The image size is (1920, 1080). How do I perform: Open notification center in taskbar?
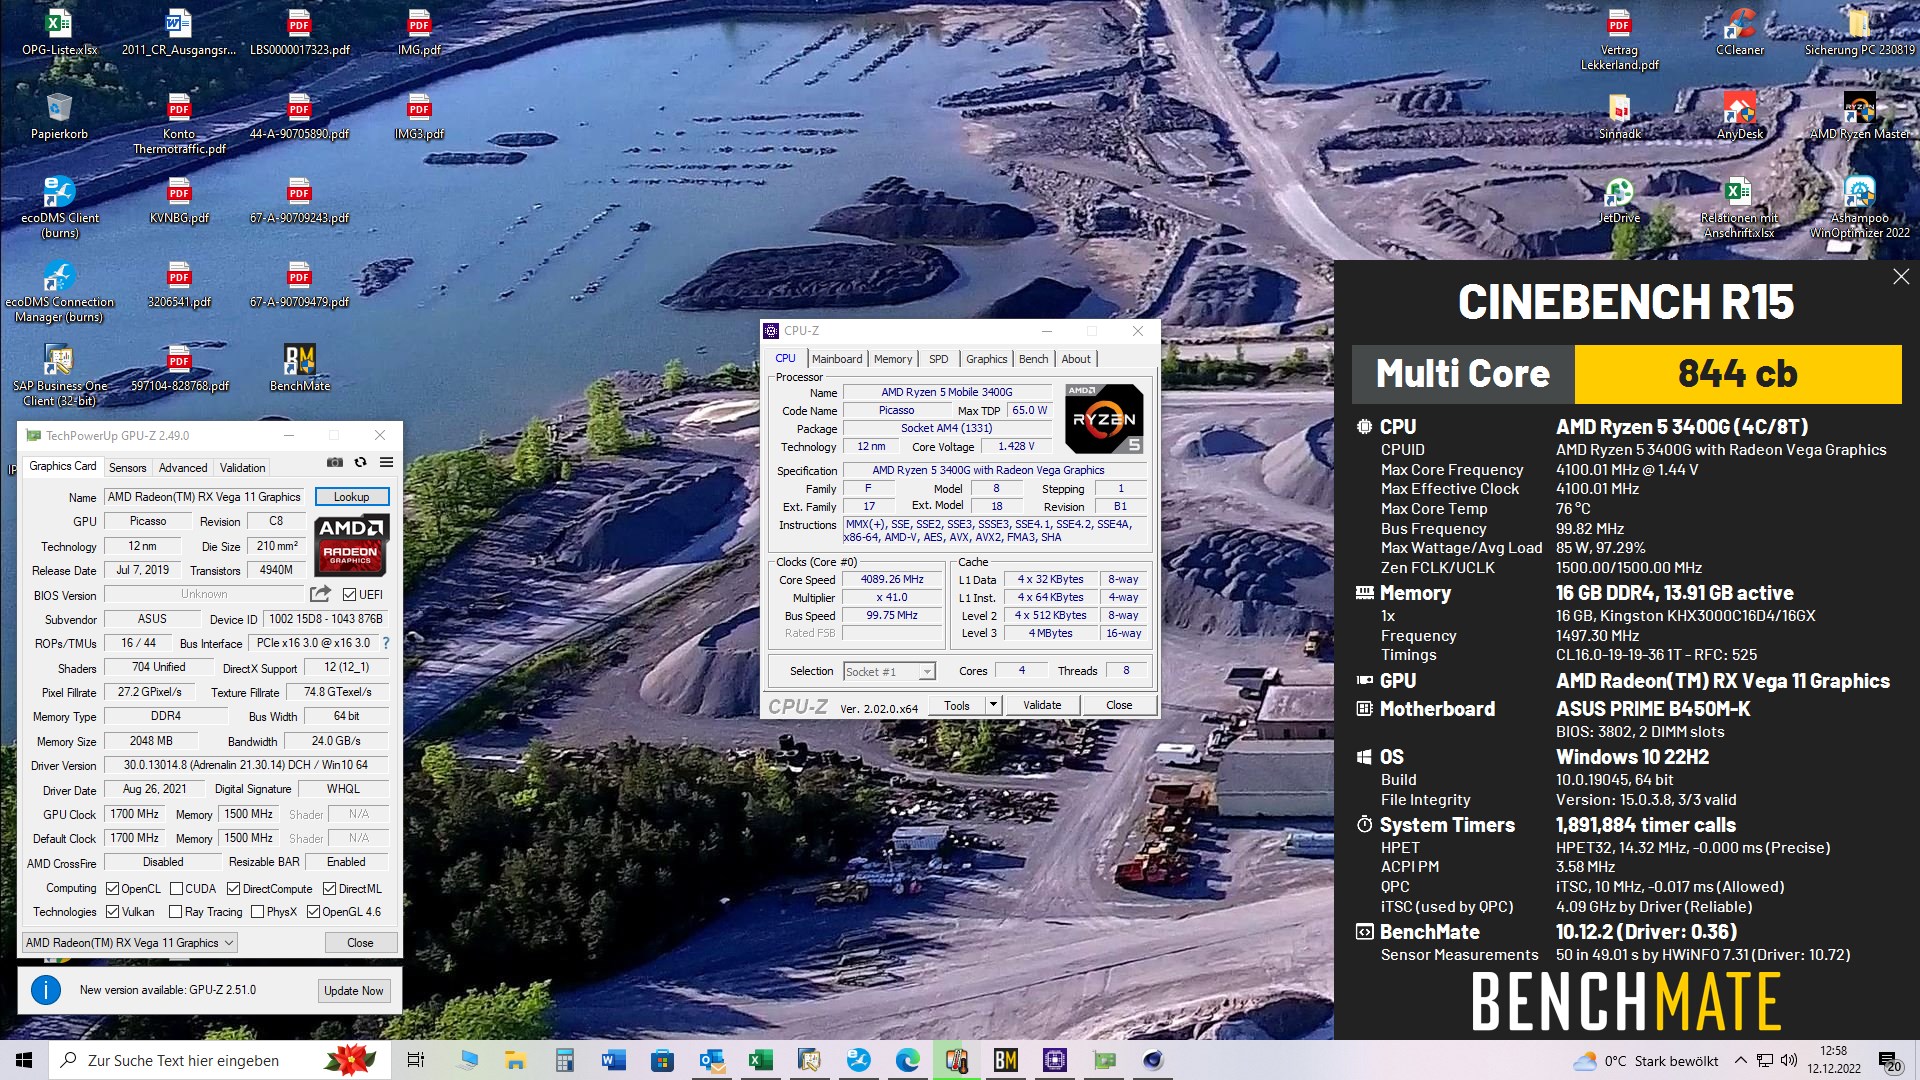[1889, 1060]
